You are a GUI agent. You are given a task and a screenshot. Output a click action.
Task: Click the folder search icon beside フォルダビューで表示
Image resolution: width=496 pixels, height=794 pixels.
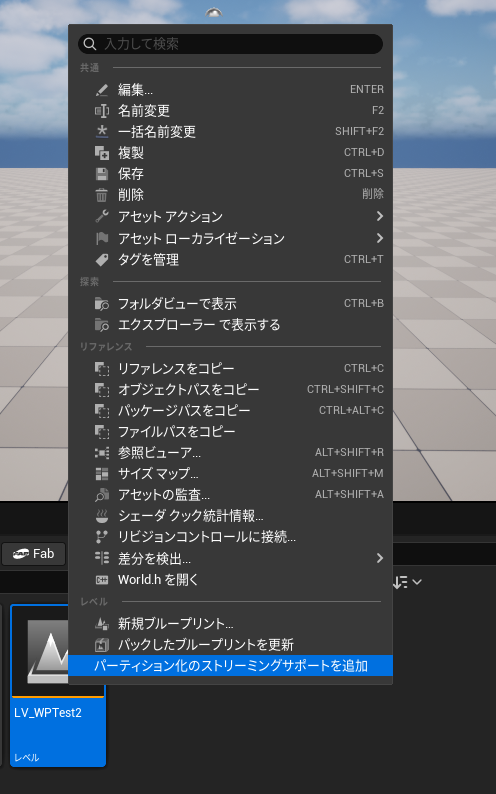[x=102, y=304]
